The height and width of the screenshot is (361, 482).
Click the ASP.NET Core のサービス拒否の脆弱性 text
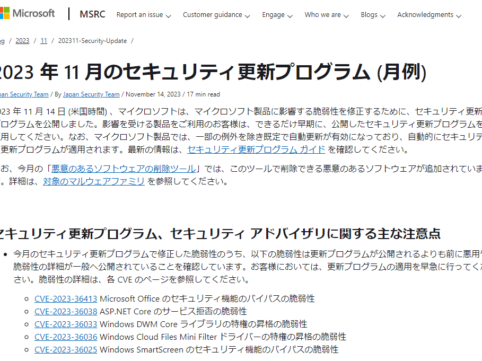[173, 311]
